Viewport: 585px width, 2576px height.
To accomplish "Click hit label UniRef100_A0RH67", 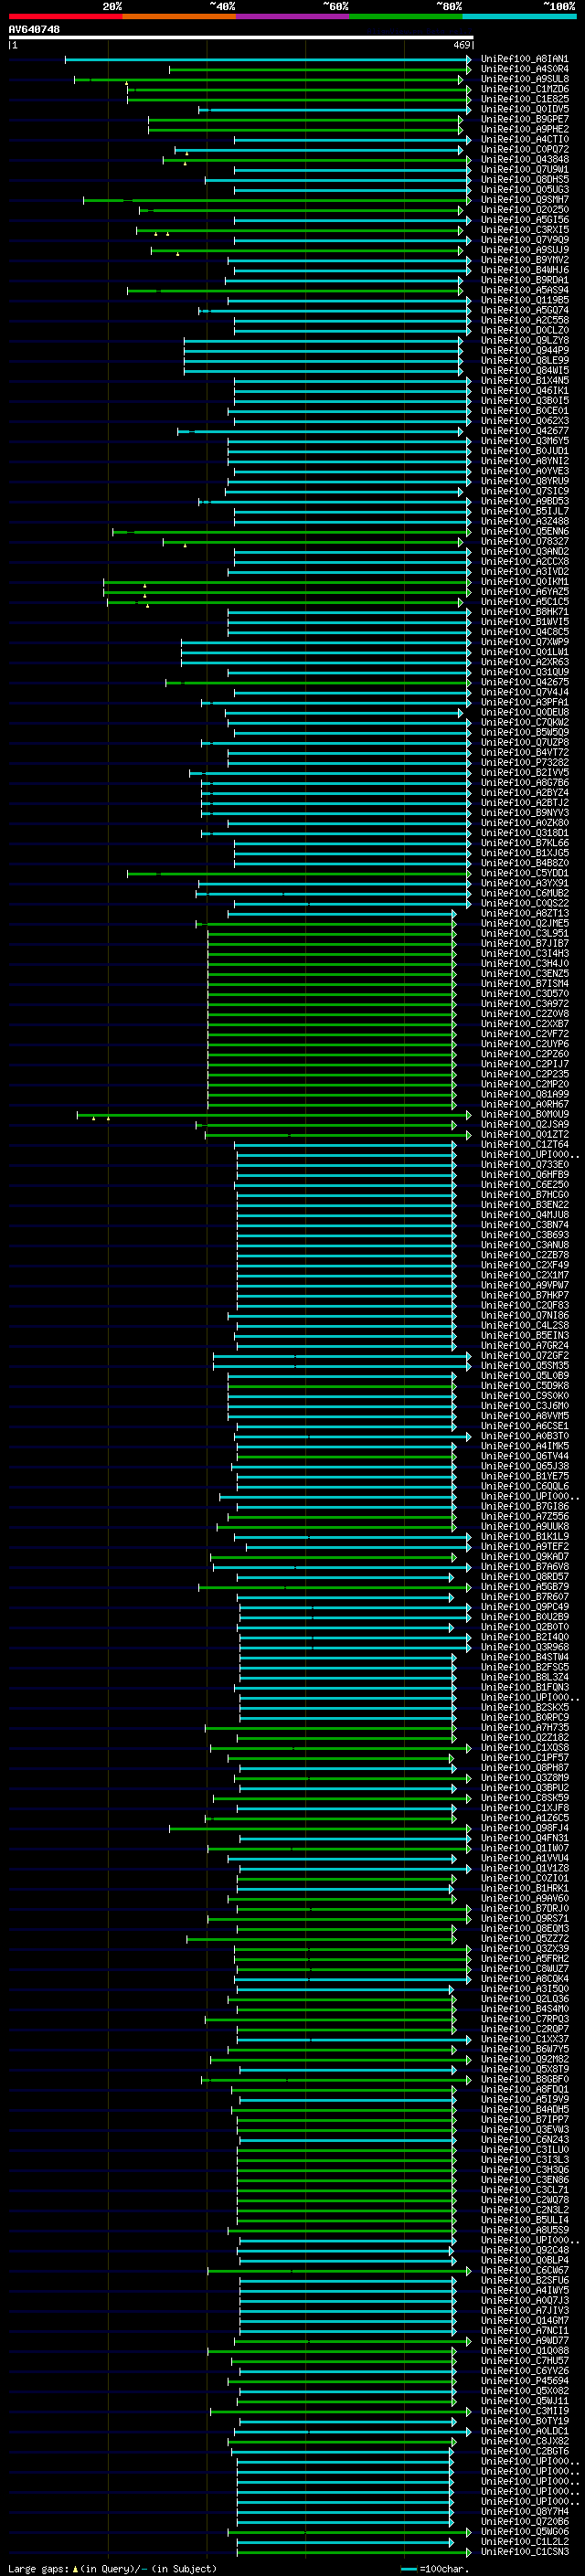I will [x=524, y=1104].
